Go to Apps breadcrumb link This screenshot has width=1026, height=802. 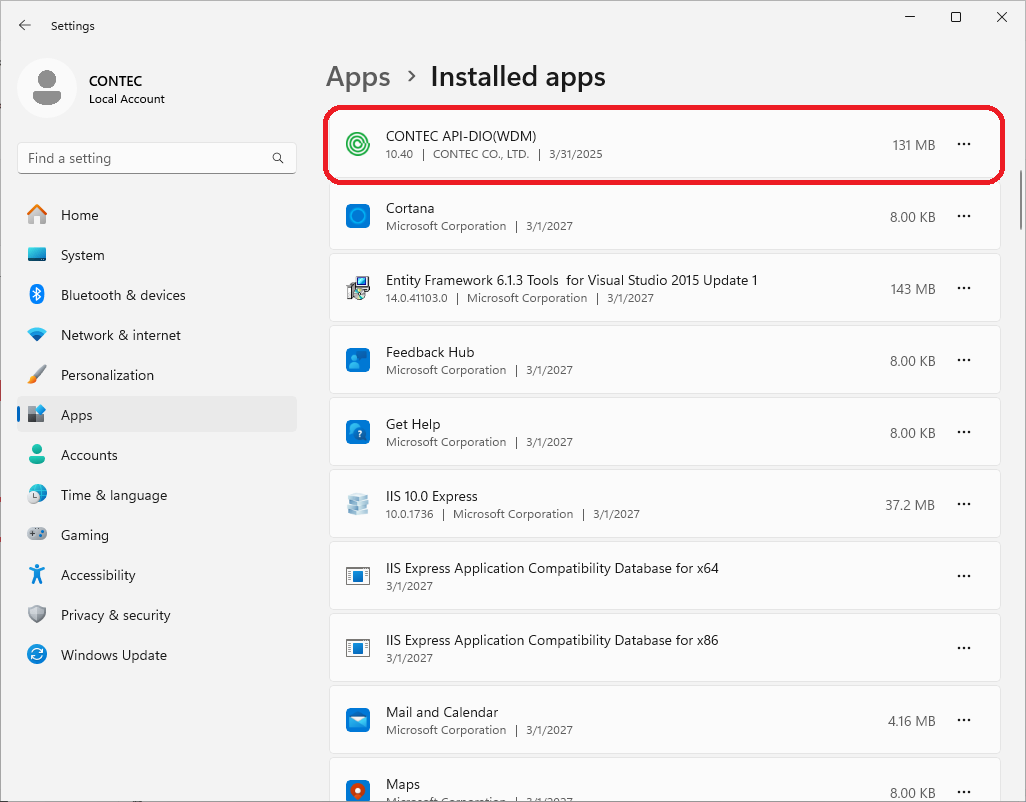click(358, 77)
